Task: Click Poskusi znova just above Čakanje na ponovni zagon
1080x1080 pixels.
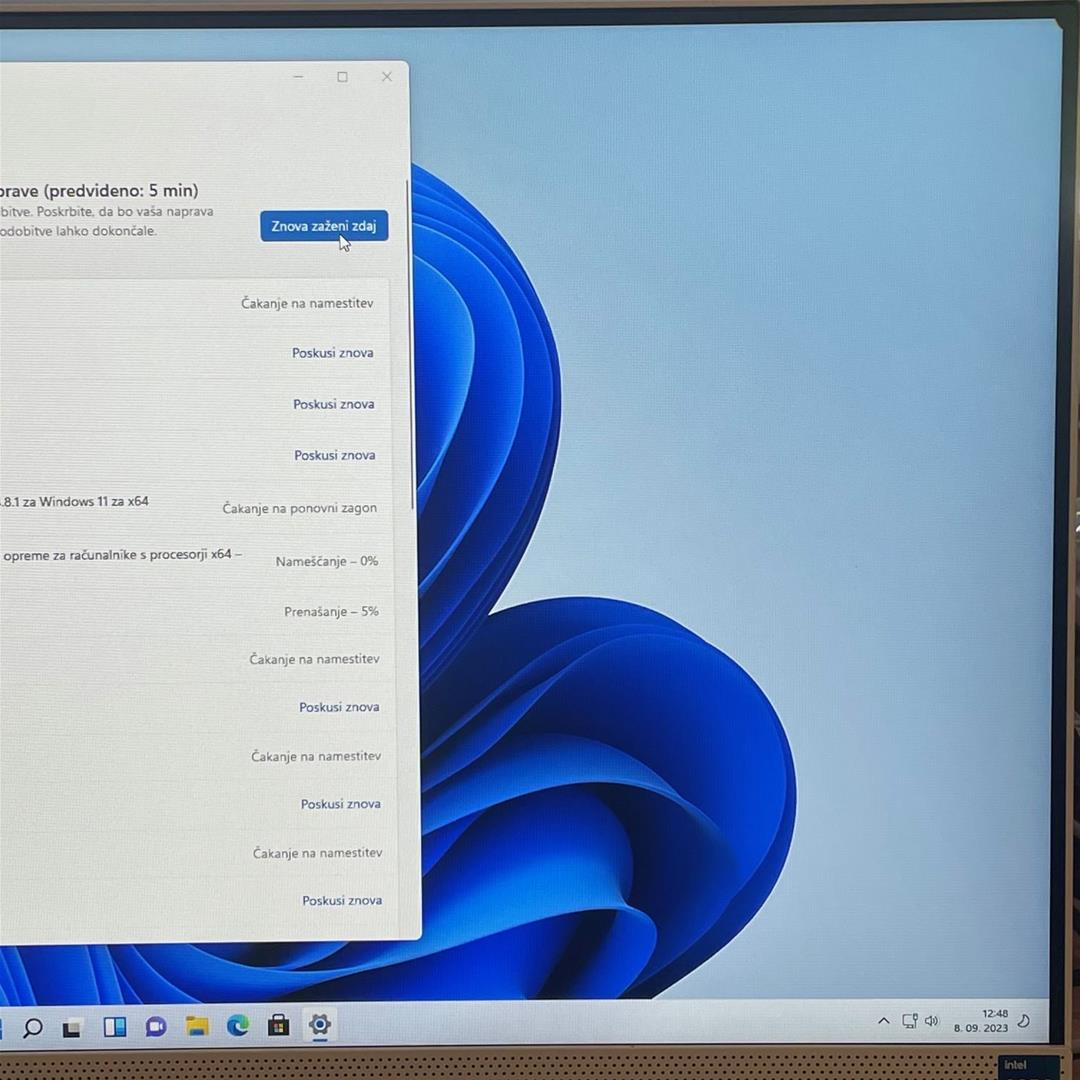Action: tap(335, 455)
